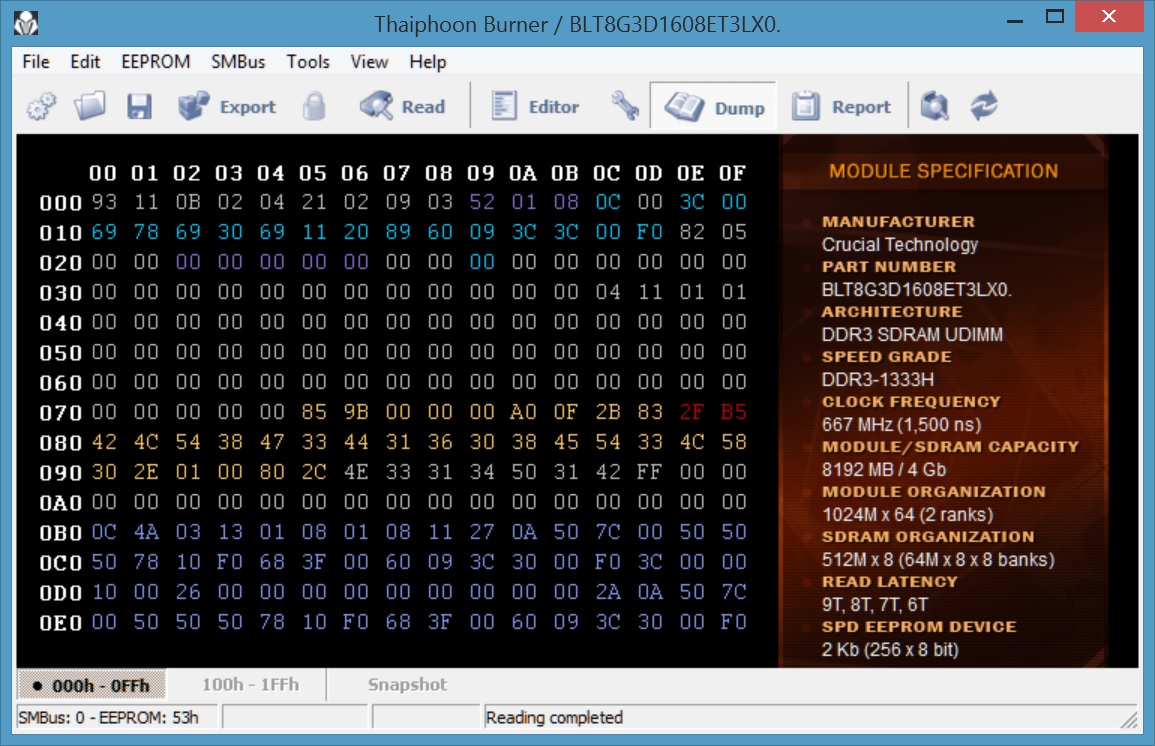Open the View menu
The height and width of the screenshot is (746, 1155).
[369, 62]
